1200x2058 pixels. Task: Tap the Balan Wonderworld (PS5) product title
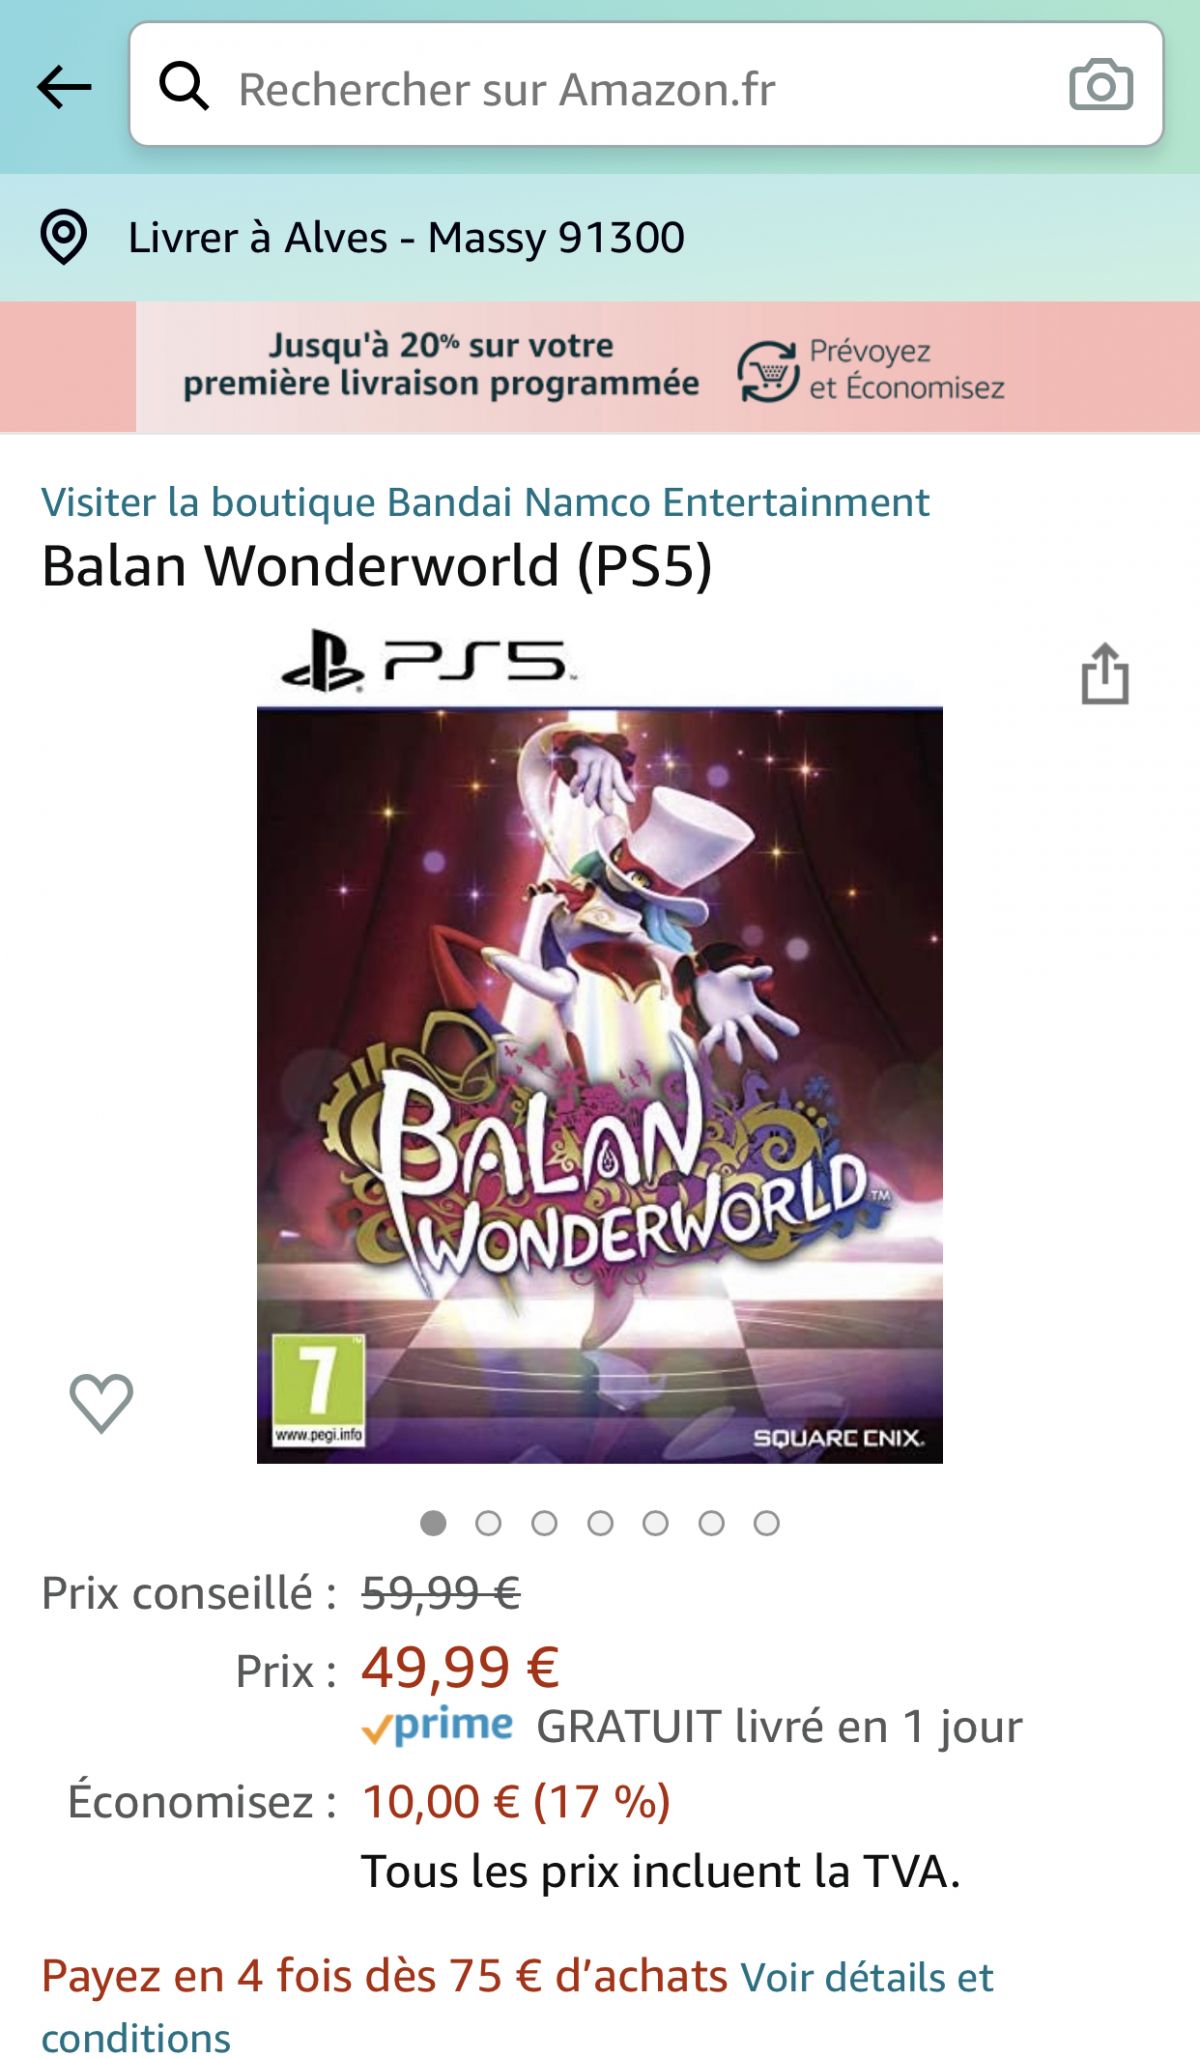tap(377, 566)
